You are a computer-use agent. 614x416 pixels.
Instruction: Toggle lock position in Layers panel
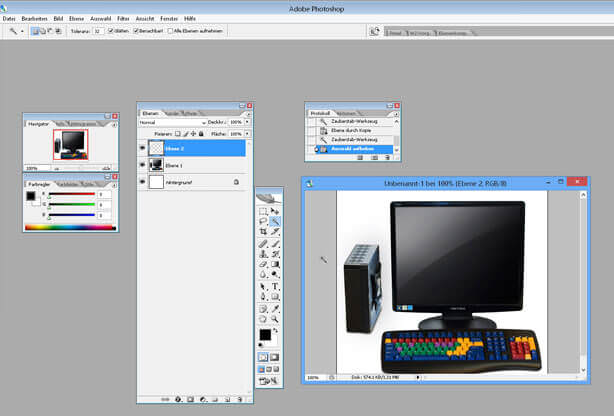pos(193,134)
